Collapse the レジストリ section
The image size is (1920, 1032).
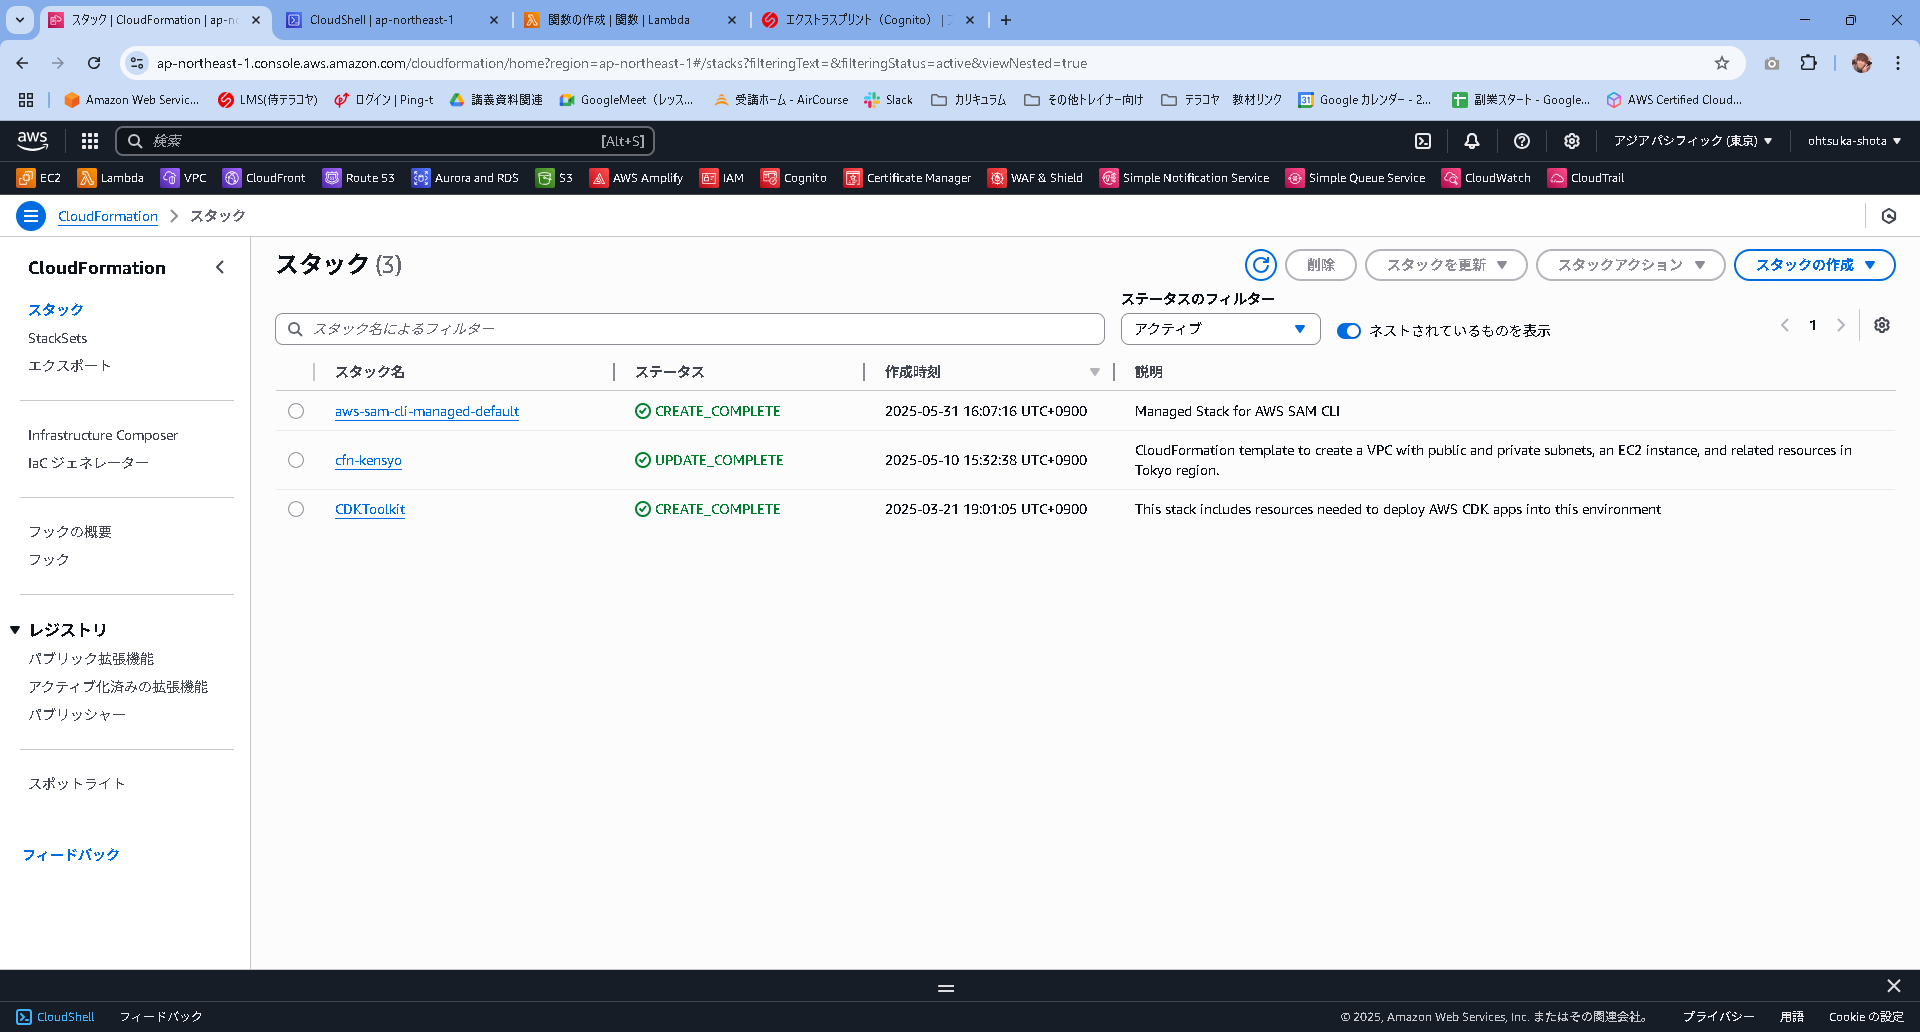coord(15,630)
